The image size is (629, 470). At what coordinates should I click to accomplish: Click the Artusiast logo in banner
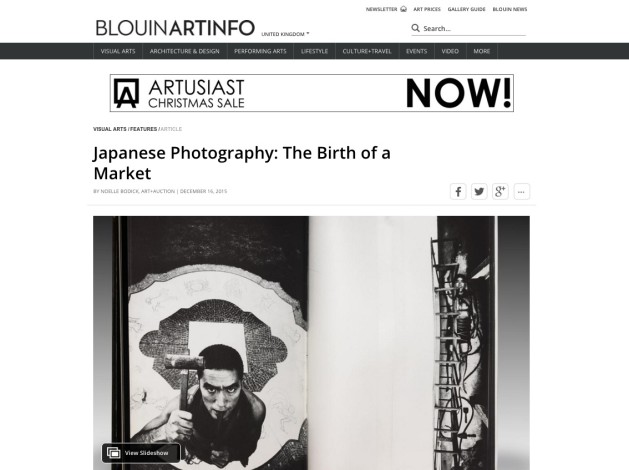(x=126, y=93)
